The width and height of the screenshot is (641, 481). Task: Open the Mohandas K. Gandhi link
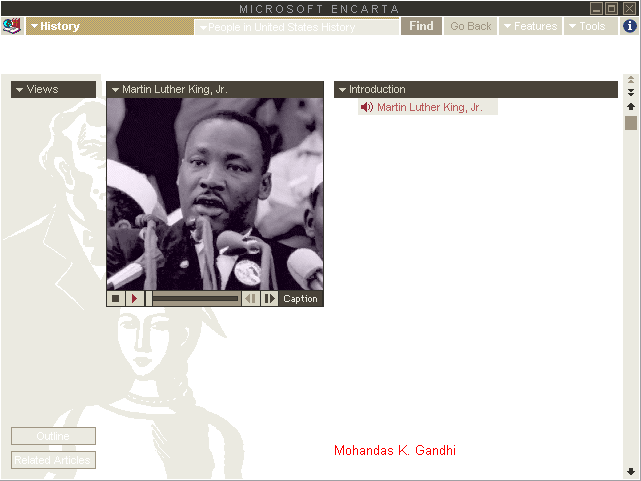coord(395,450)
